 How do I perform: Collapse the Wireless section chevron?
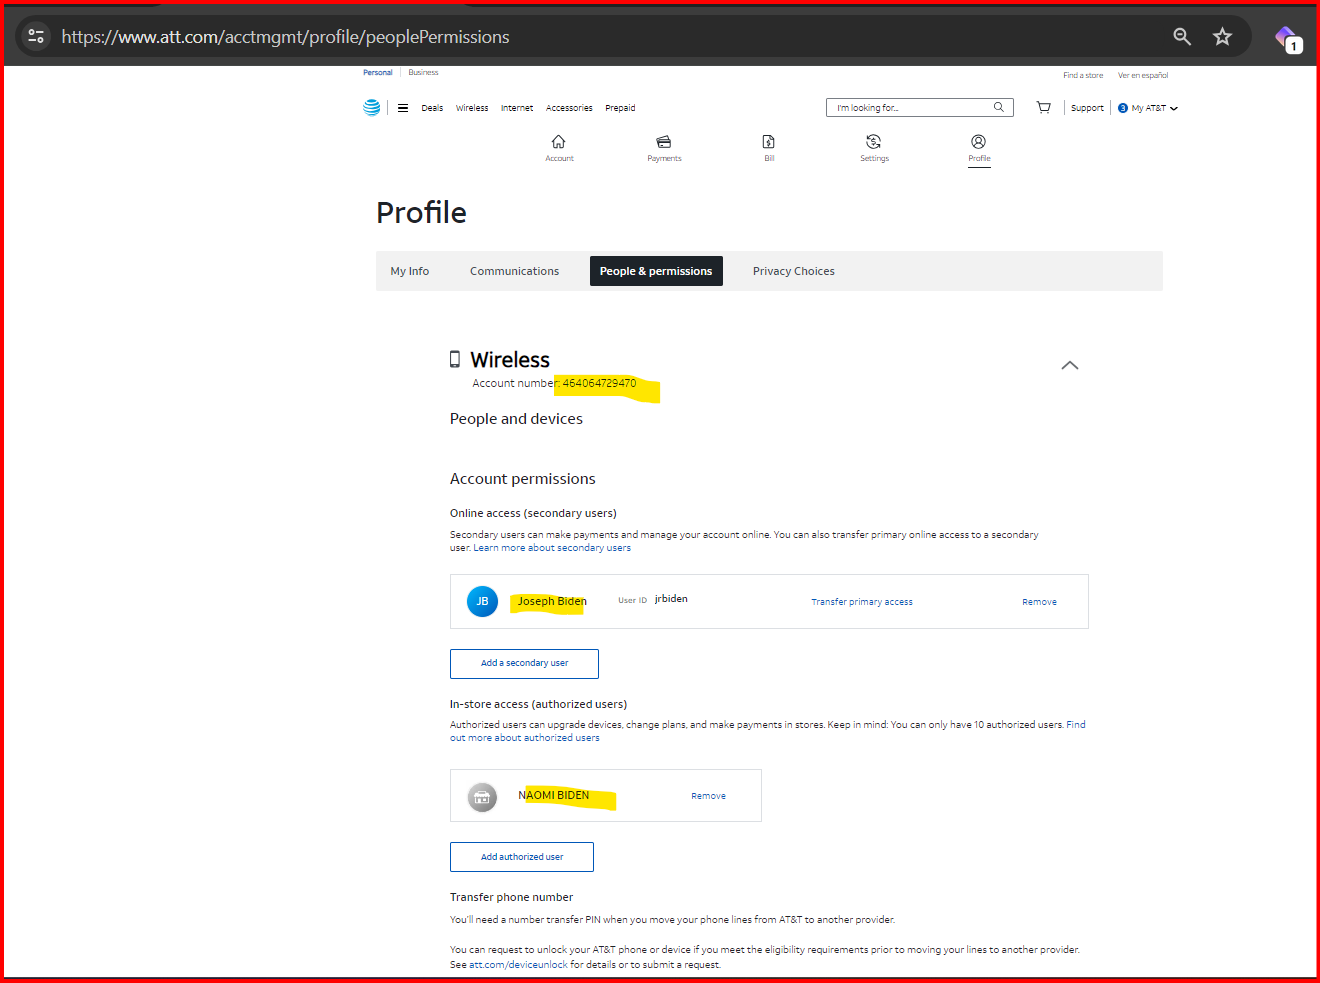tap(1070, 365)
